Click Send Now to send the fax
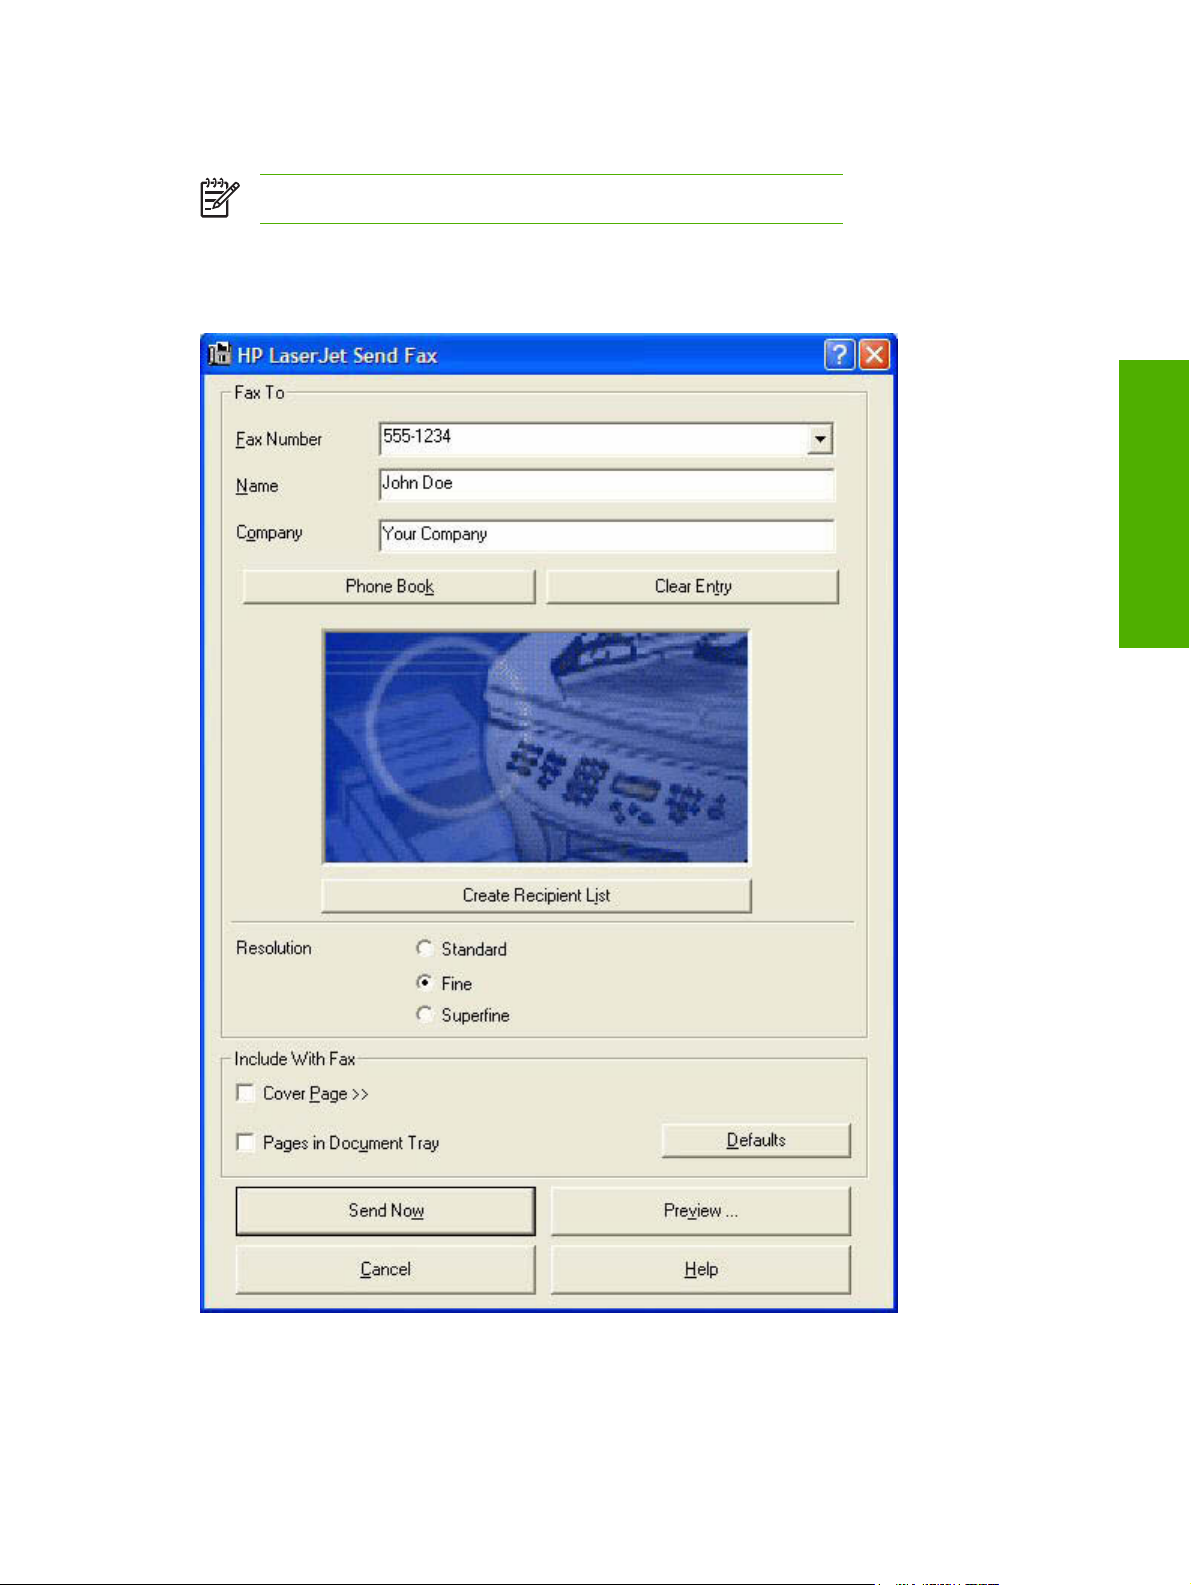Viewport: 1191px width, 1585px height. (x=386, y=1211)
